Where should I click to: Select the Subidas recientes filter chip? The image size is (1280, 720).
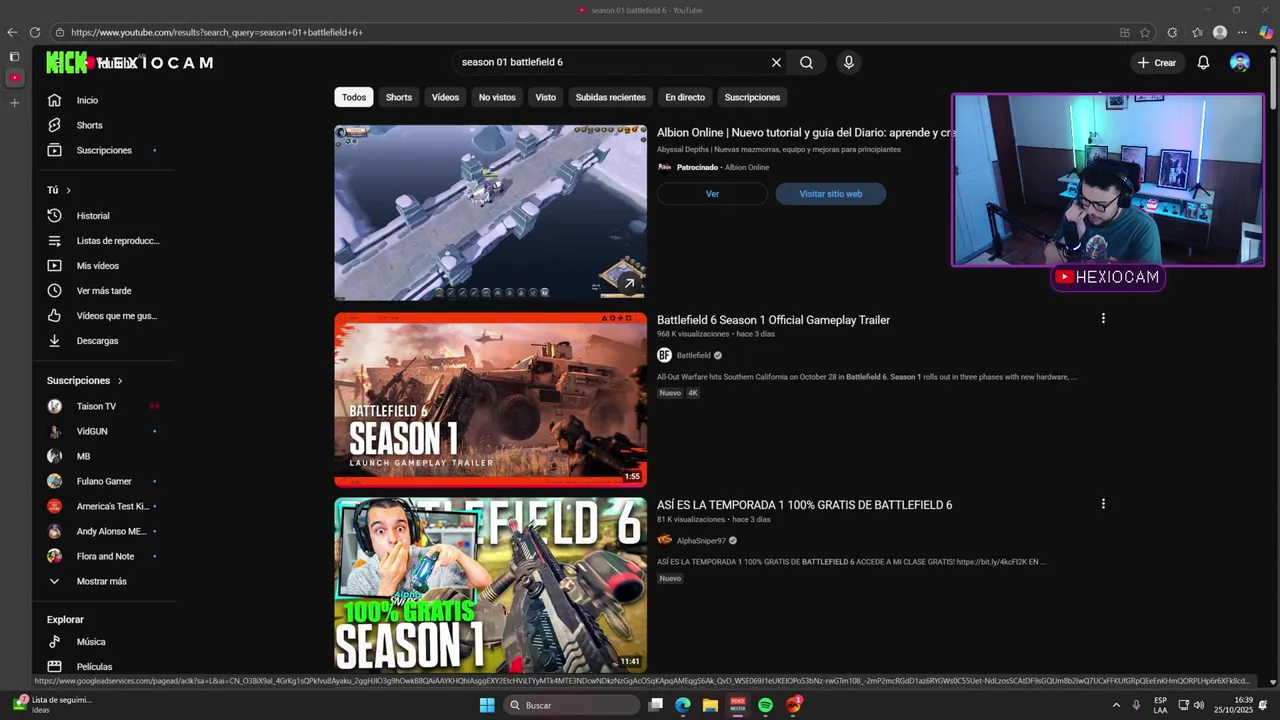pos(610,97)
